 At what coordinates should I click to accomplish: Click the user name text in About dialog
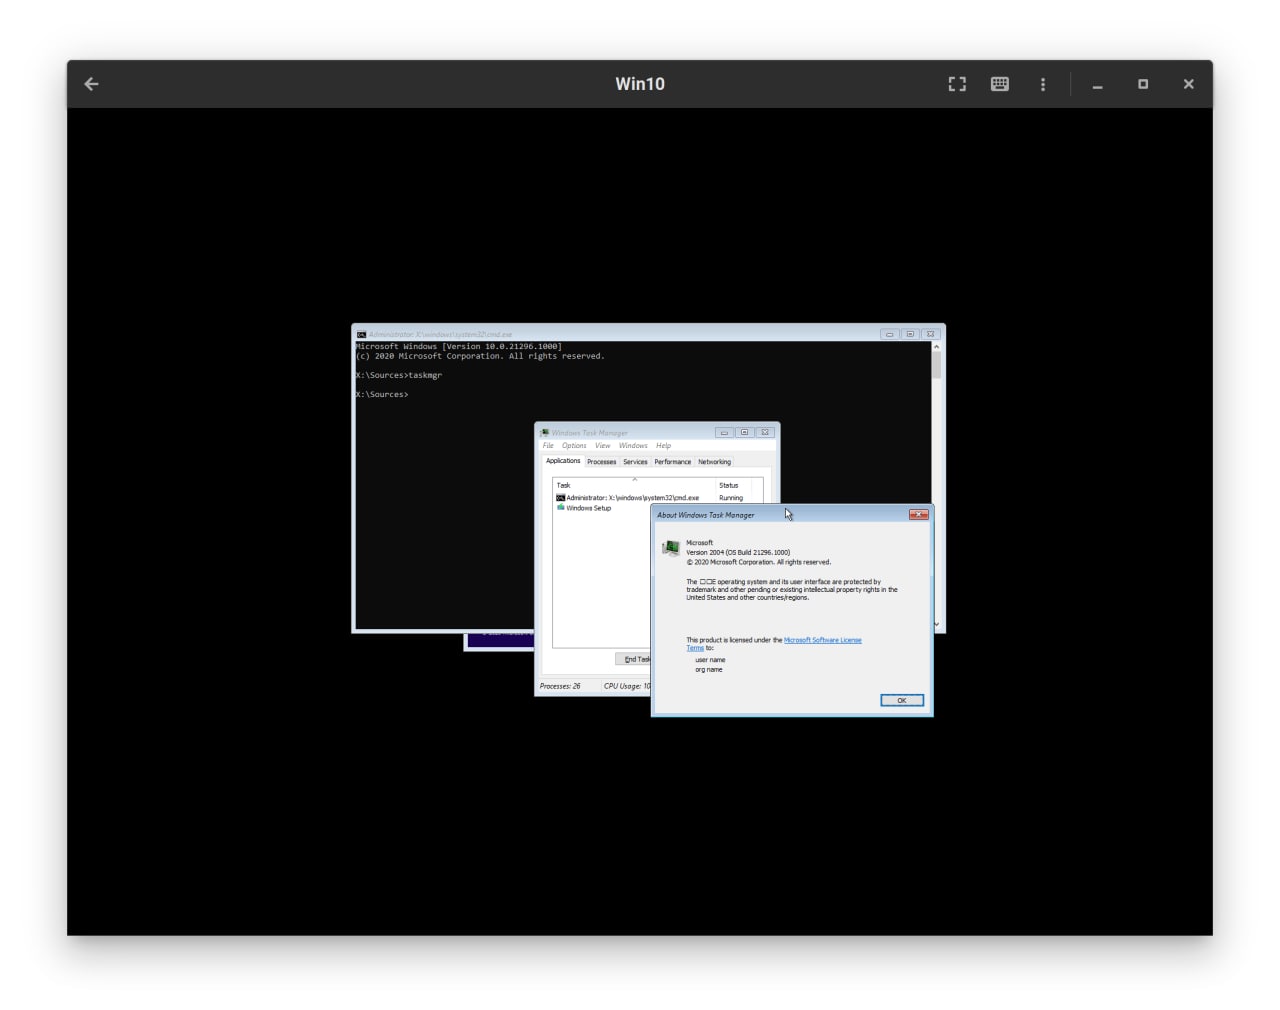(710, 660)
